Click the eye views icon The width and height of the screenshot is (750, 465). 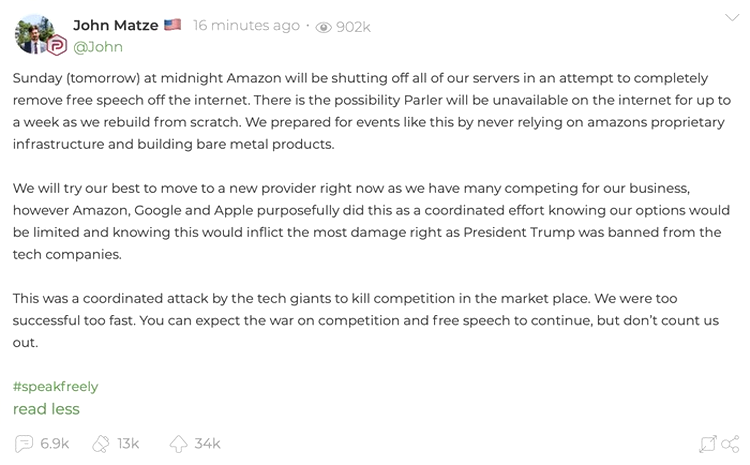pyautogui.click(x=324, y=27)
